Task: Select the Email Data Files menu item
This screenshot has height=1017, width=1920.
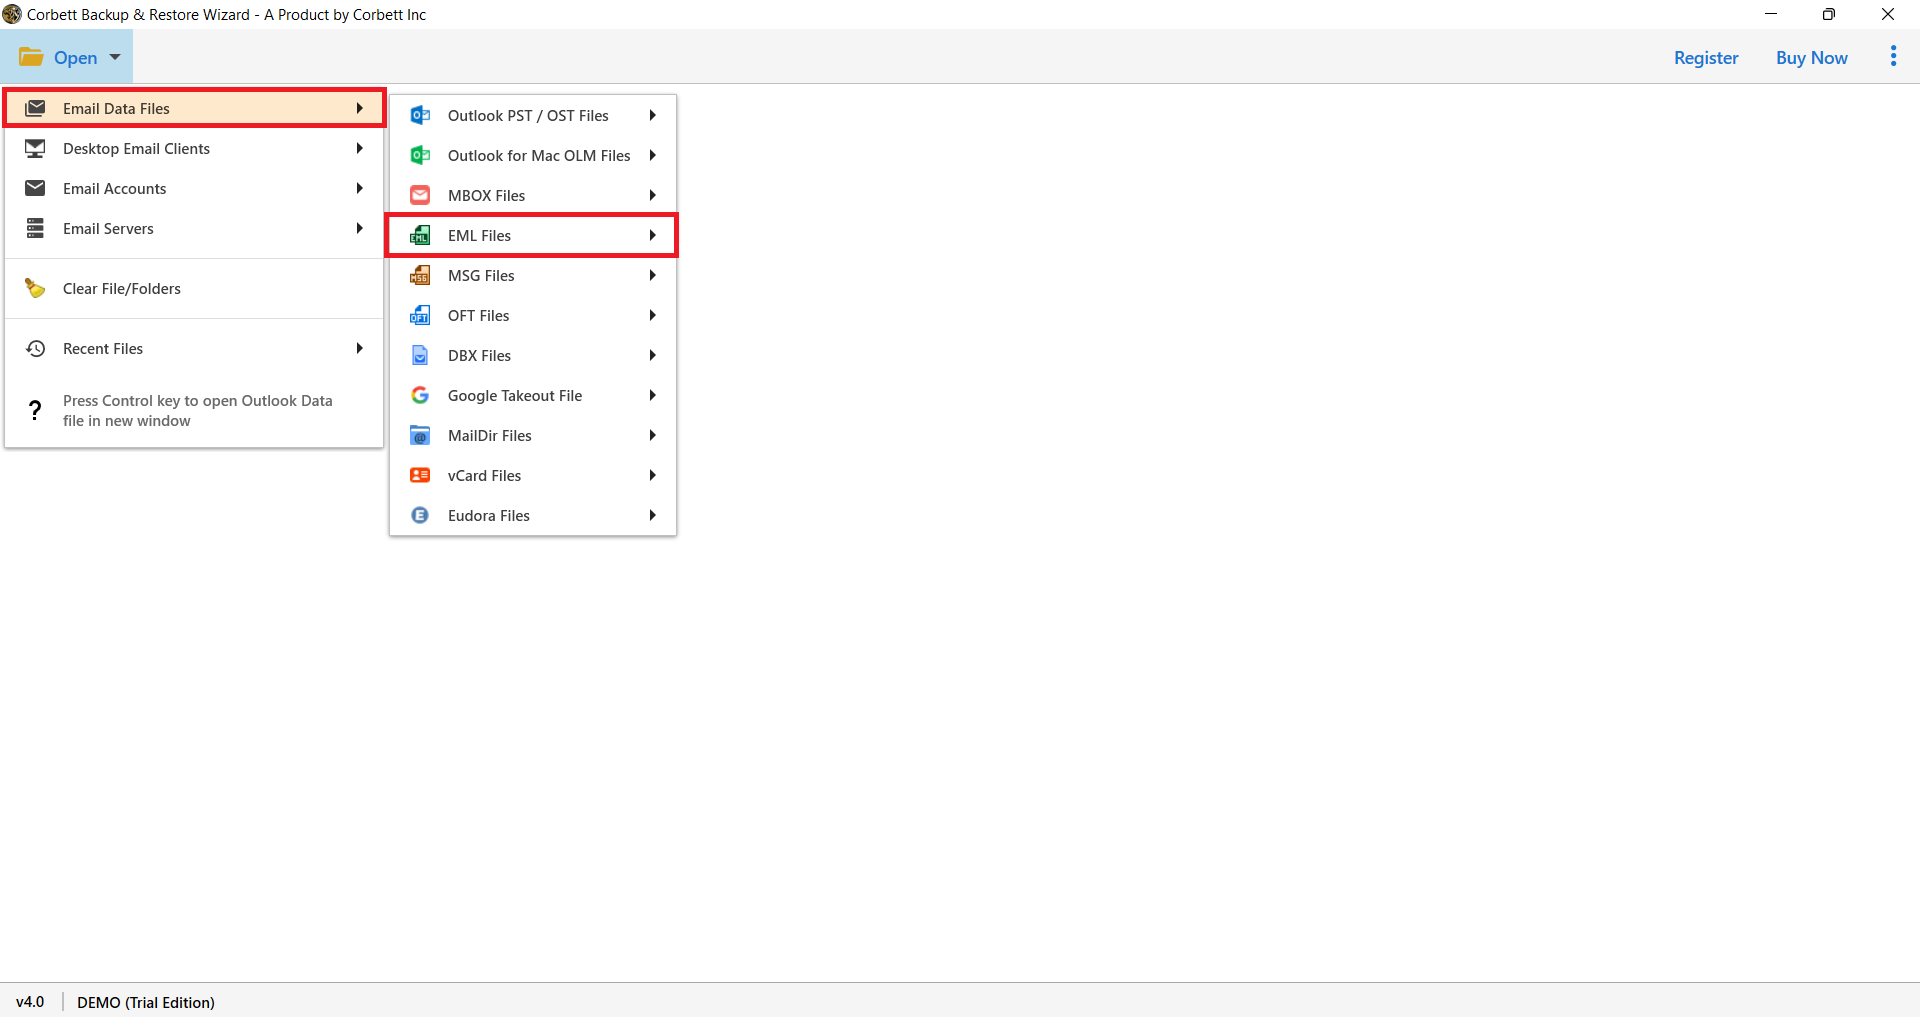Action: pyautogui.click(x=194, y=108)
